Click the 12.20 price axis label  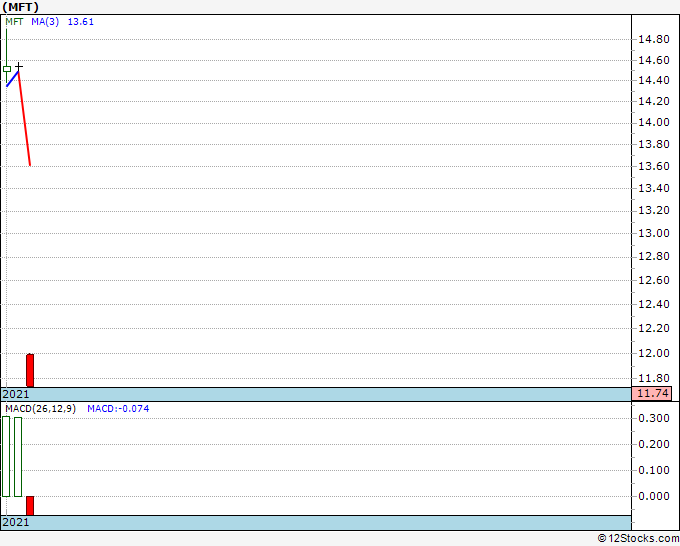point(654,328)
